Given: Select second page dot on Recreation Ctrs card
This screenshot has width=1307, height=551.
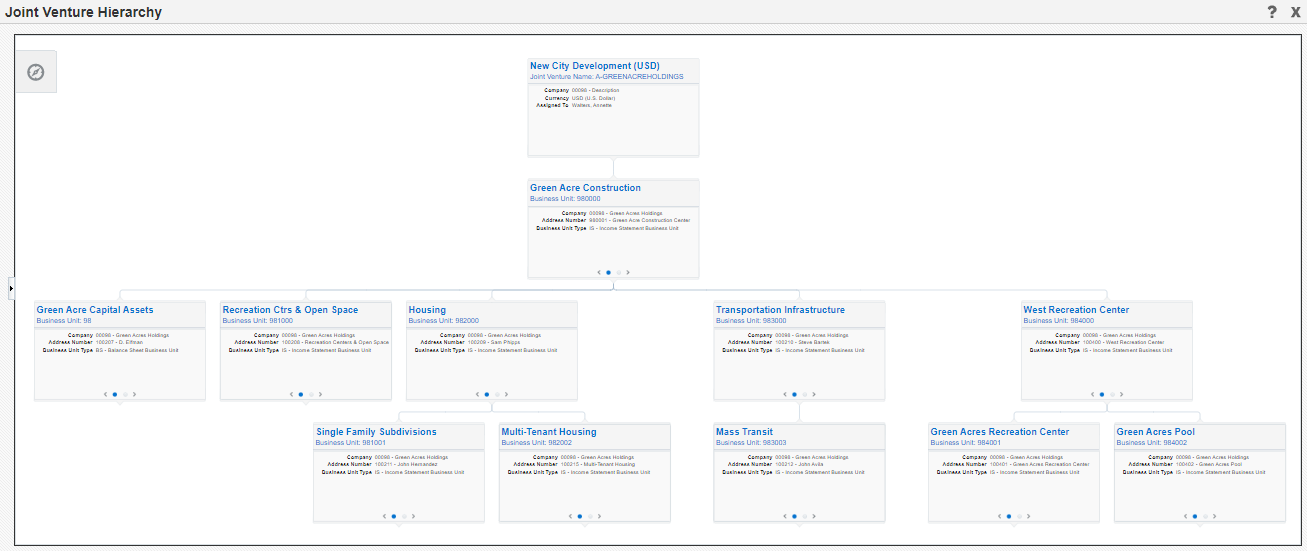Looking at the screenshot, I should (311, 394).
